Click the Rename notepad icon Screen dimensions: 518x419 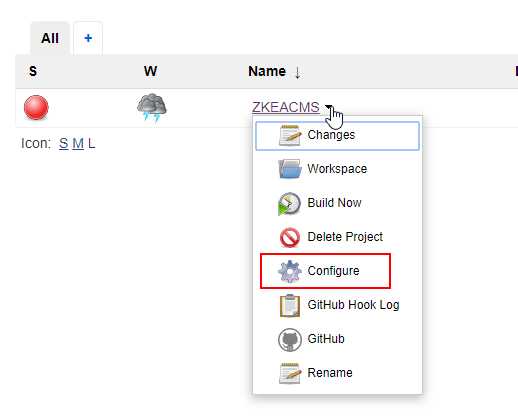290,373
